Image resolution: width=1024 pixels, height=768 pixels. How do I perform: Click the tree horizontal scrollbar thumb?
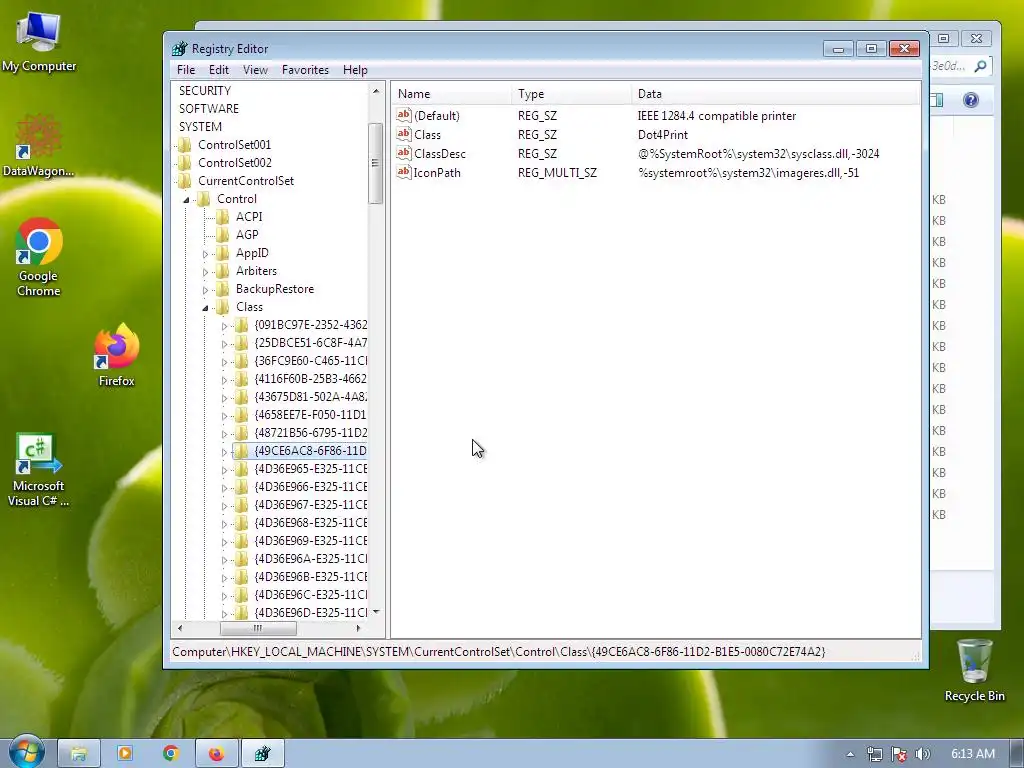click(258, 628)
